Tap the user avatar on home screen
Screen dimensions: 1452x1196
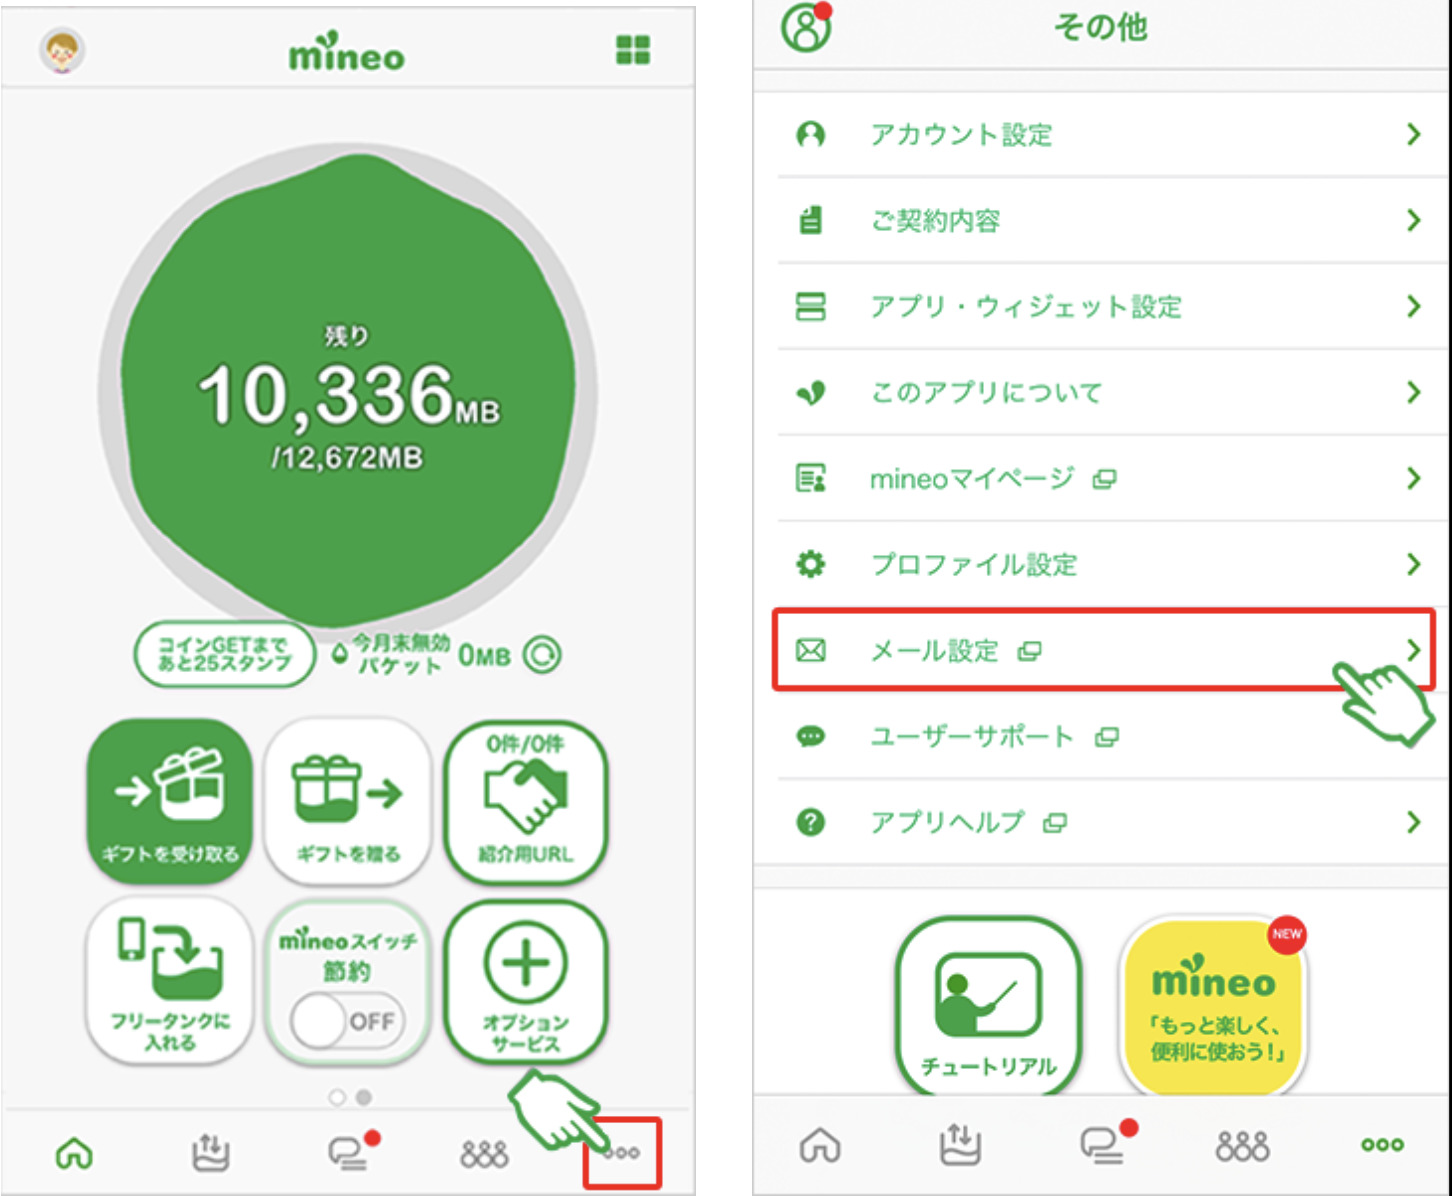(62, 50)
